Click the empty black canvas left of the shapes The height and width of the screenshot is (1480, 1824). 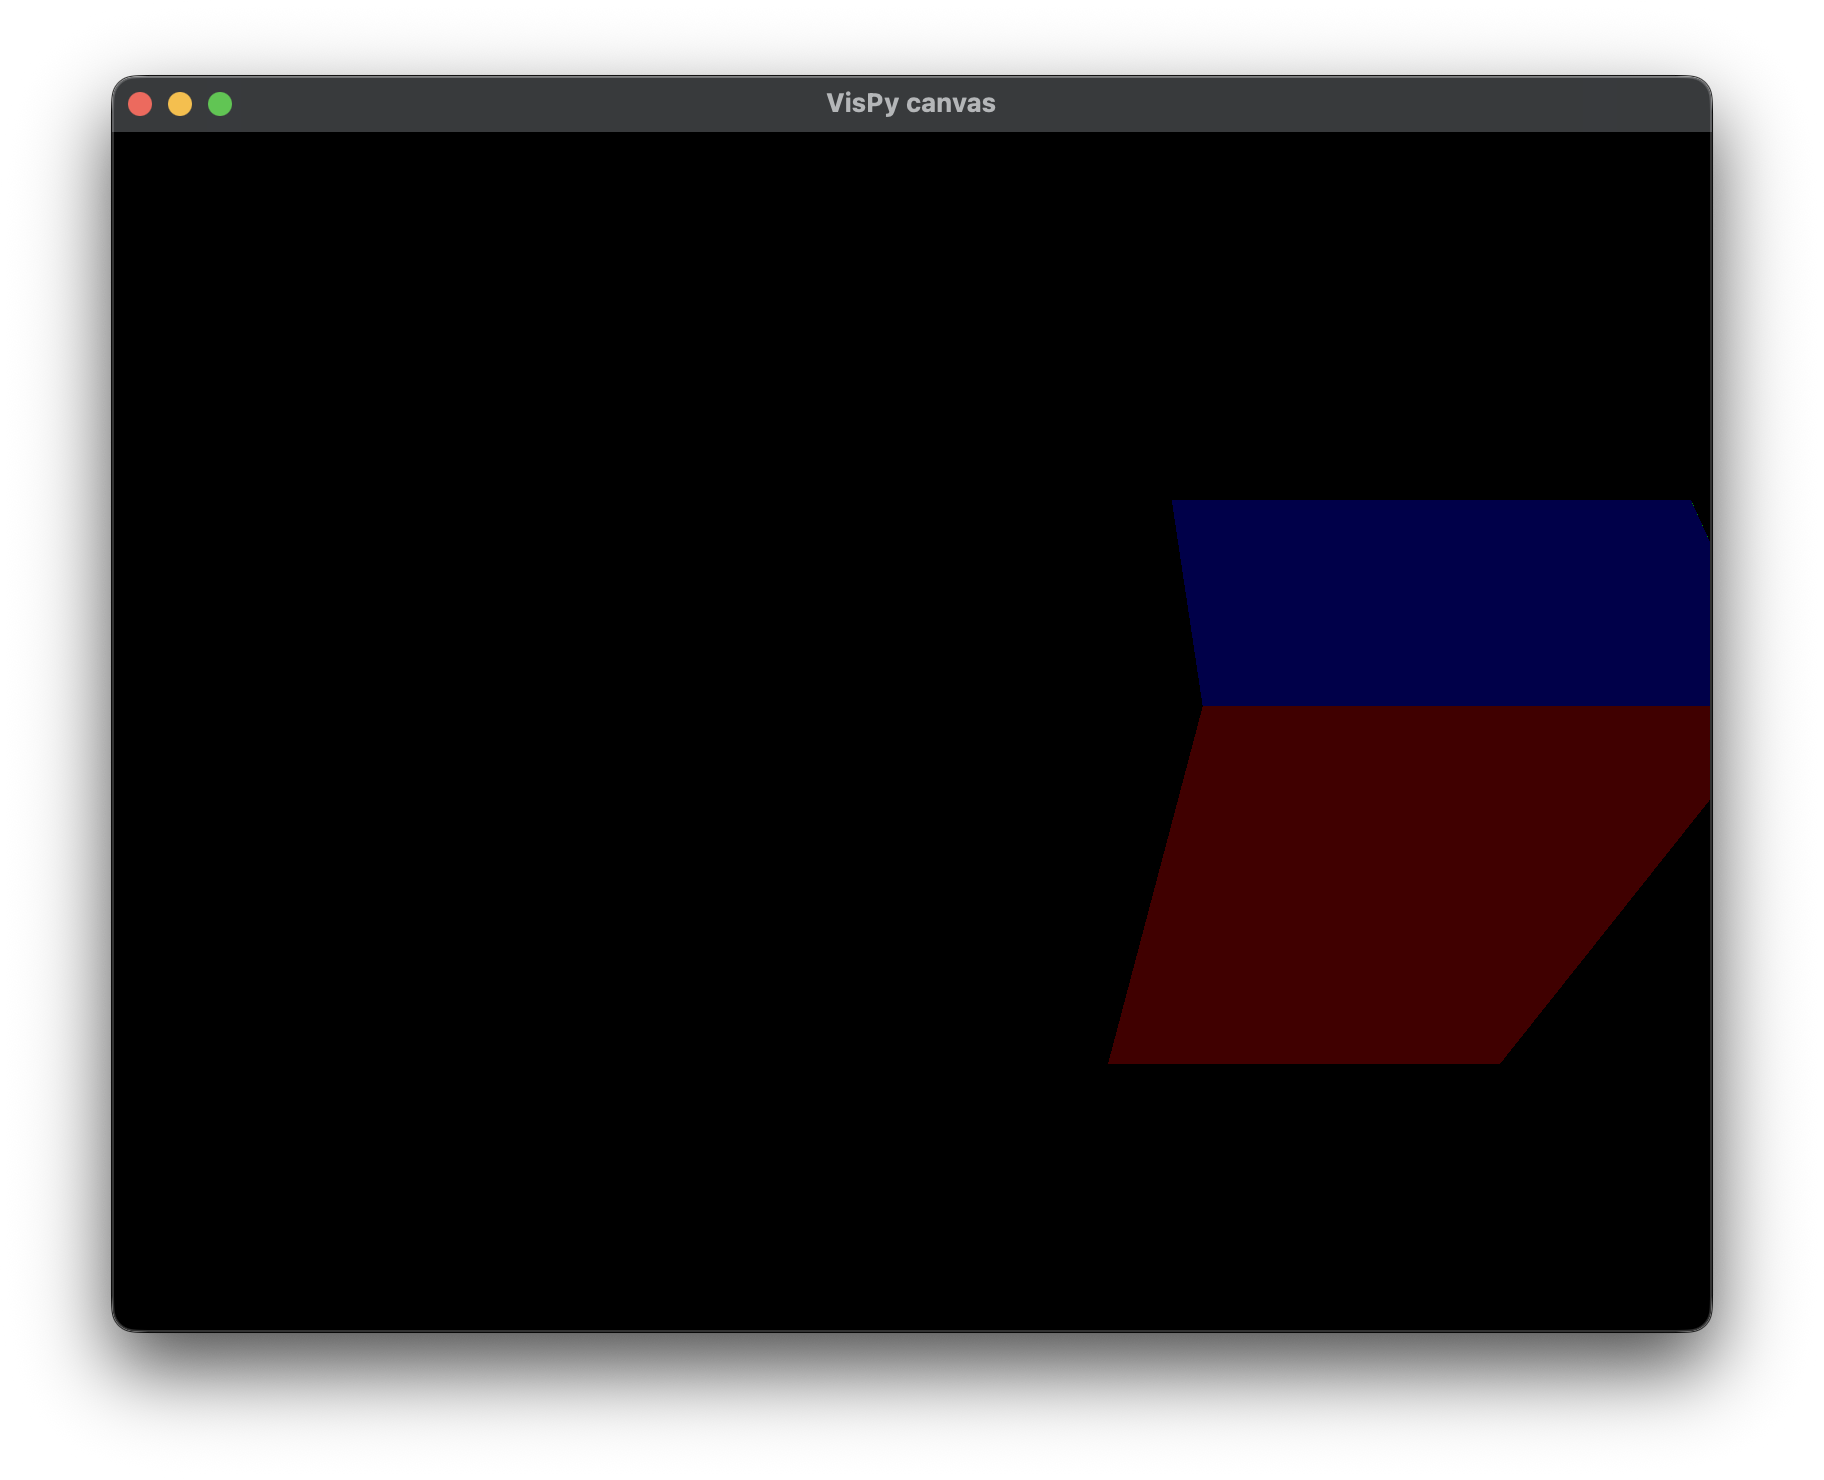[x=600, y=730]
